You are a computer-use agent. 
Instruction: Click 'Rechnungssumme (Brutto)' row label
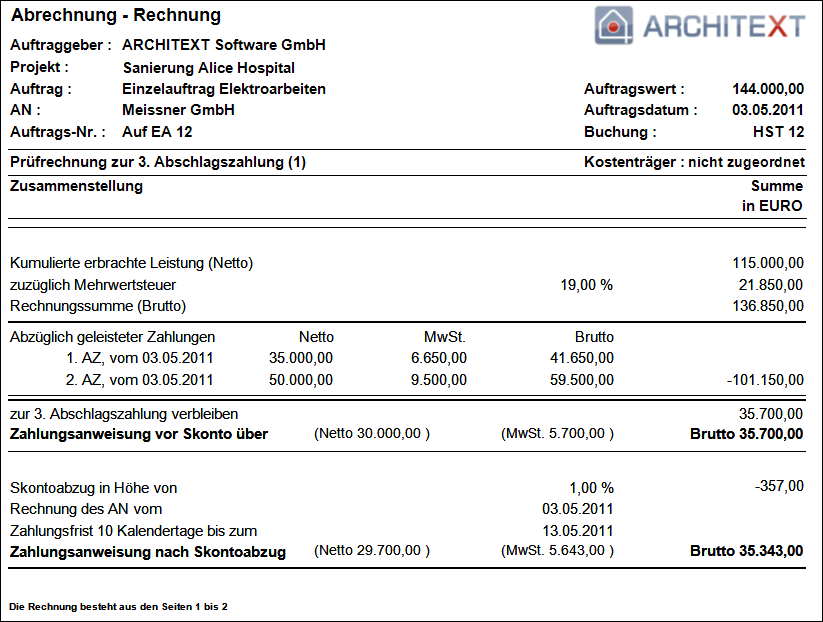(x=98, y=305)
